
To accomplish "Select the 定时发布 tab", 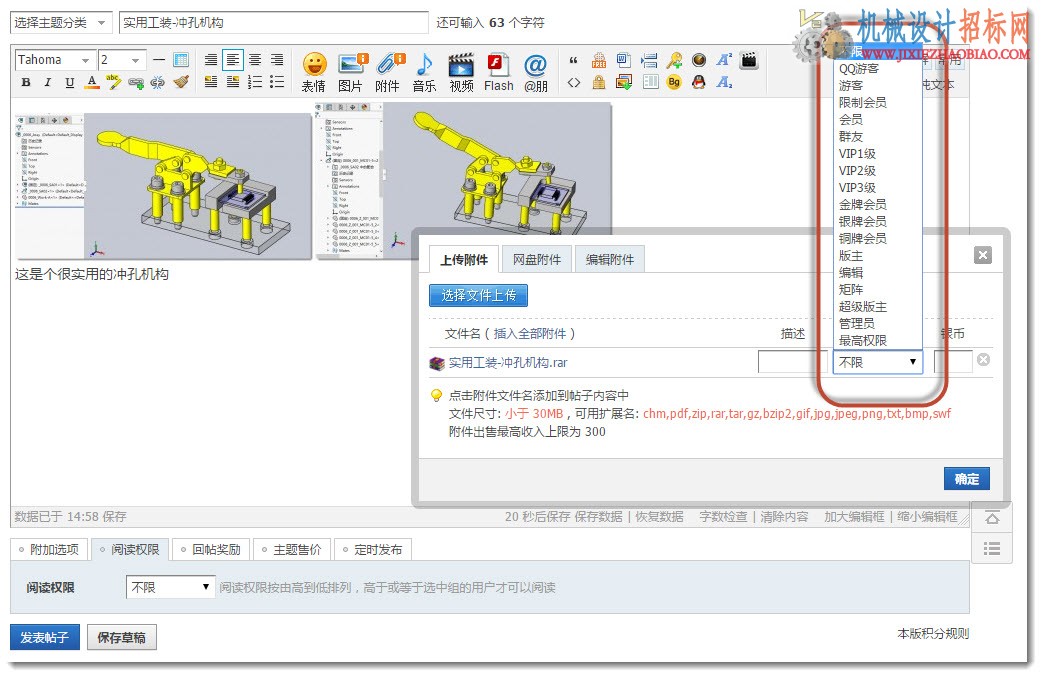I will coord(372,549).
